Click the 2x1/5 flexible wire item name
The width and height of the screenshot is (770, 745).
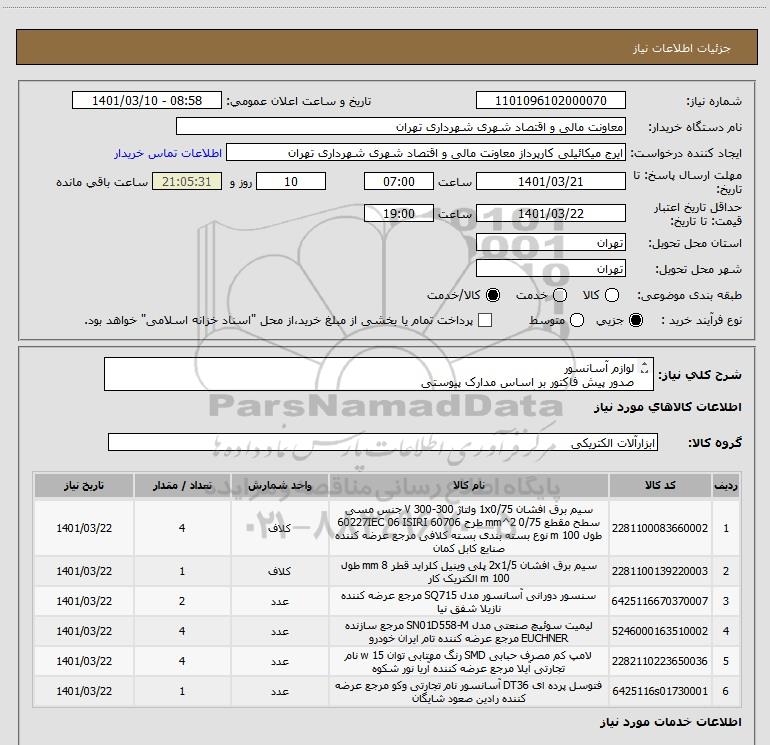[x=468, y=572]
